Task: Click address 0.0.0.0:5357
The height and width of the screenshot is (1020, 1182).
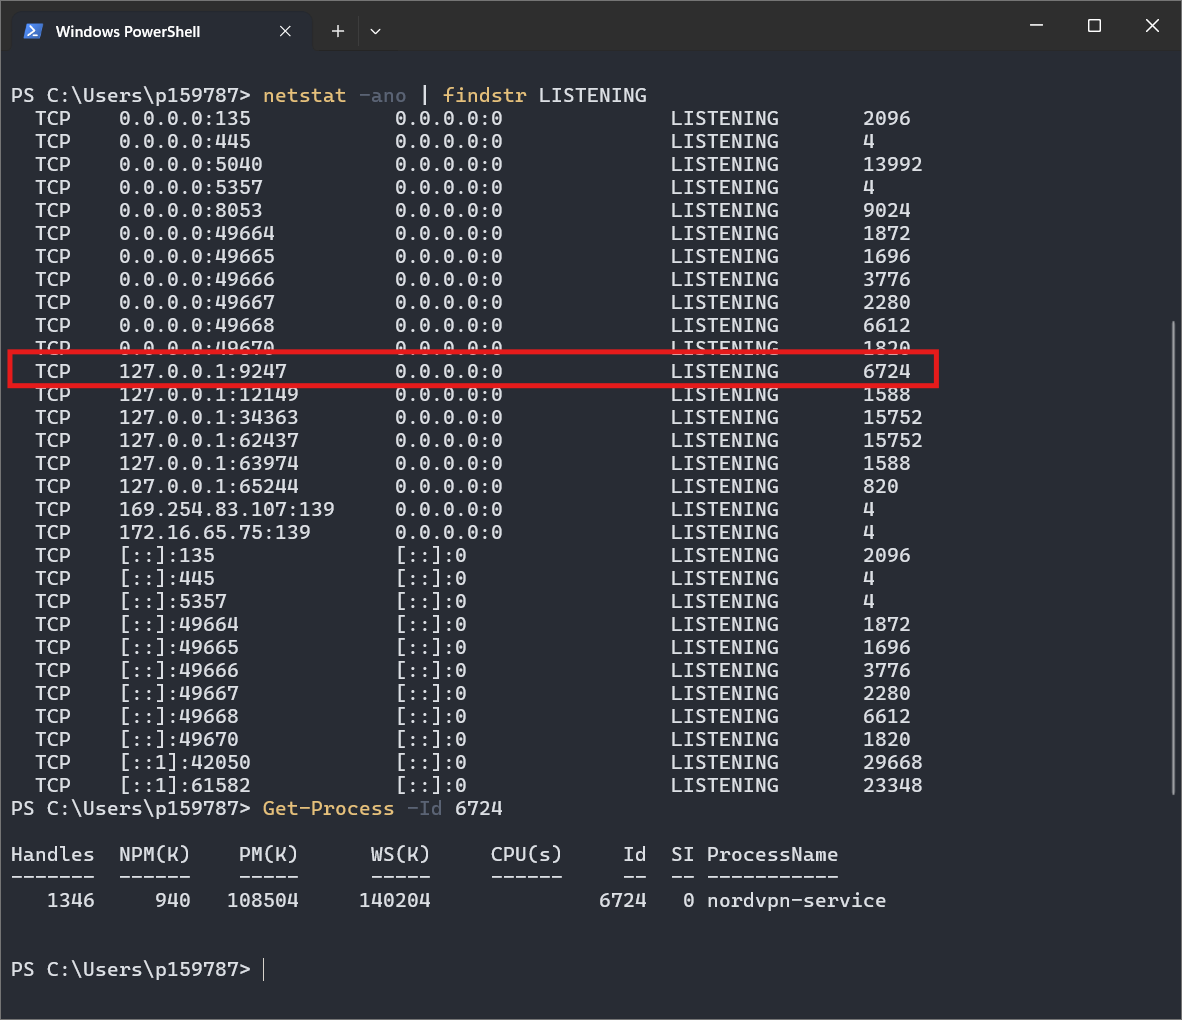Action: [x=191, y=188]
